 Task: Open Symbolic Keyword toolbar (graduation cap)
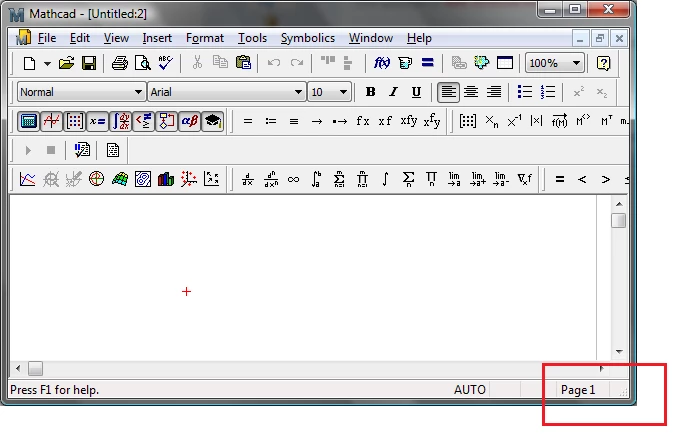point(213,121)
